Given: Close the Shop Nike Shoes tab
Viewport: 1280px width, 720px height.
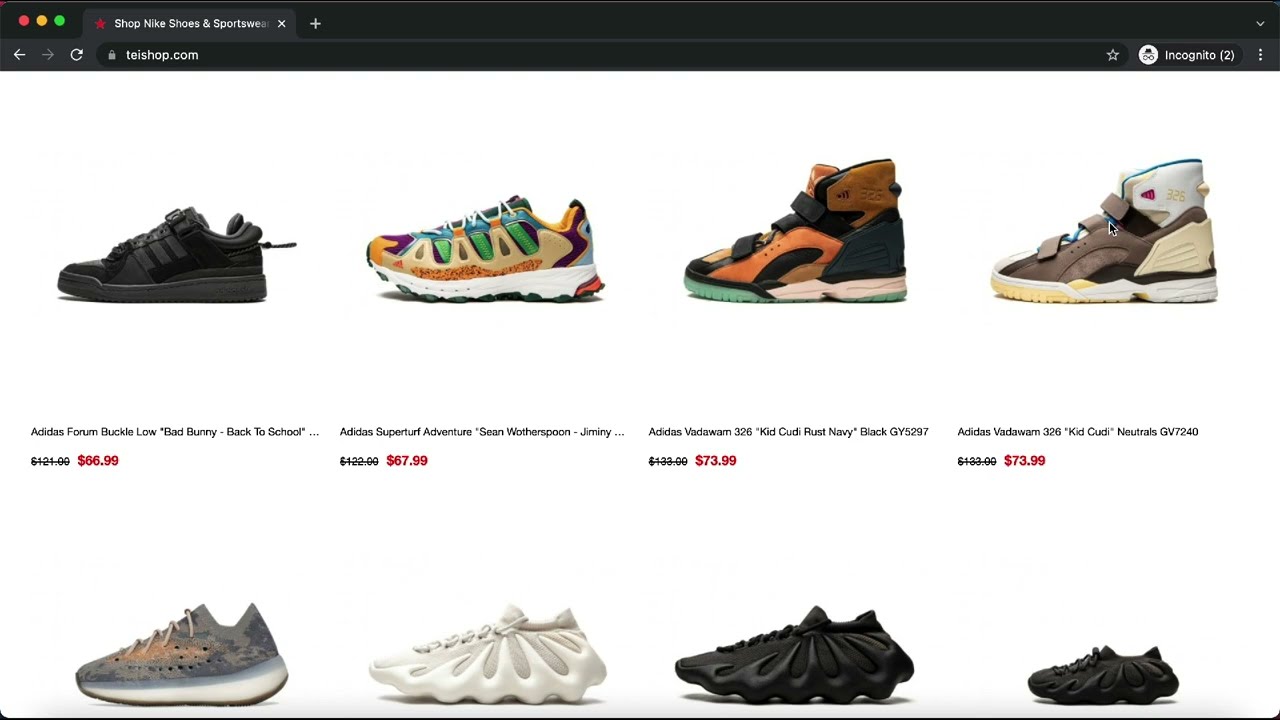Looking at the screenshot, I should [281, 23].
